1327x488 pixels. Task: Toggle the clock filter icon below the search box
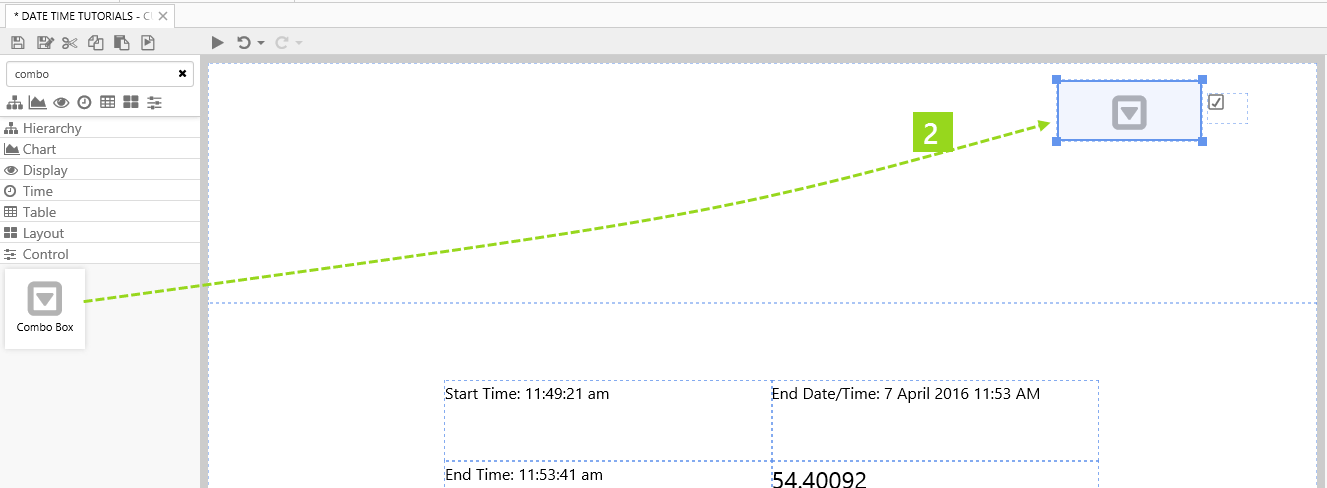point(84,102)
